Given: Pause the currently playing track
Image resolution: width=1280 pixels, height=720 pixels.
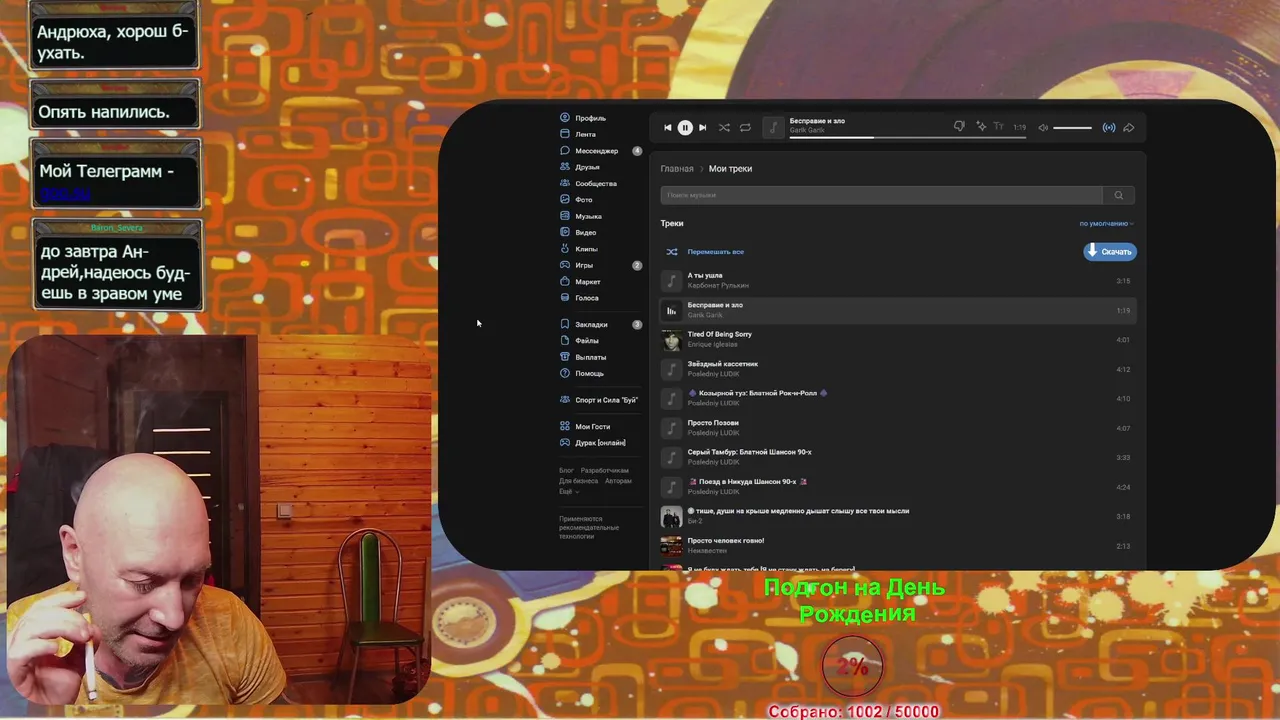Looking at the screenshot, I should coord(685,127).
